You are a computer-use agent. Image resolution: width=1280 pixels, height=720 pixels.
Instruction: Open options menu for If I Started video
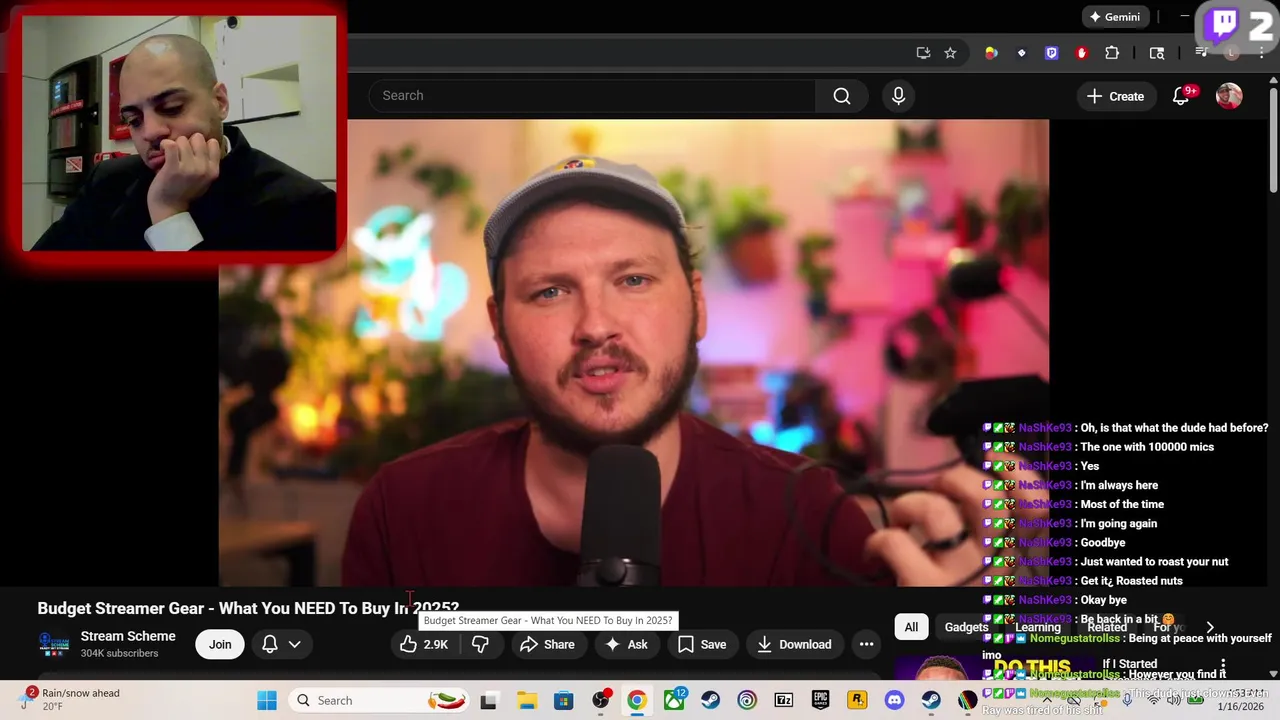[1223, 666]
